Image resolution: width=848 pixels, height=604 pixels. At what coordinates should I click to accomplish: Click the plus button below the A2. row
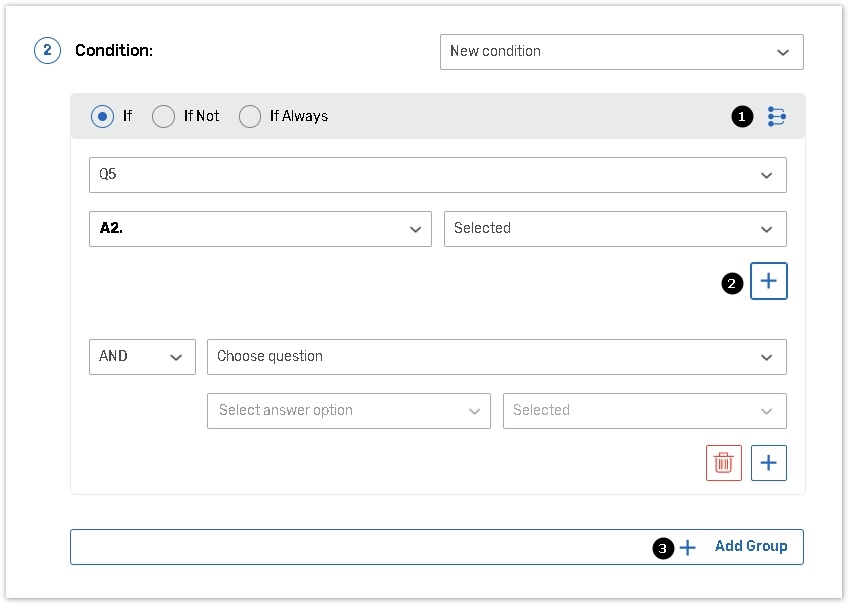[x=769, y=282]
